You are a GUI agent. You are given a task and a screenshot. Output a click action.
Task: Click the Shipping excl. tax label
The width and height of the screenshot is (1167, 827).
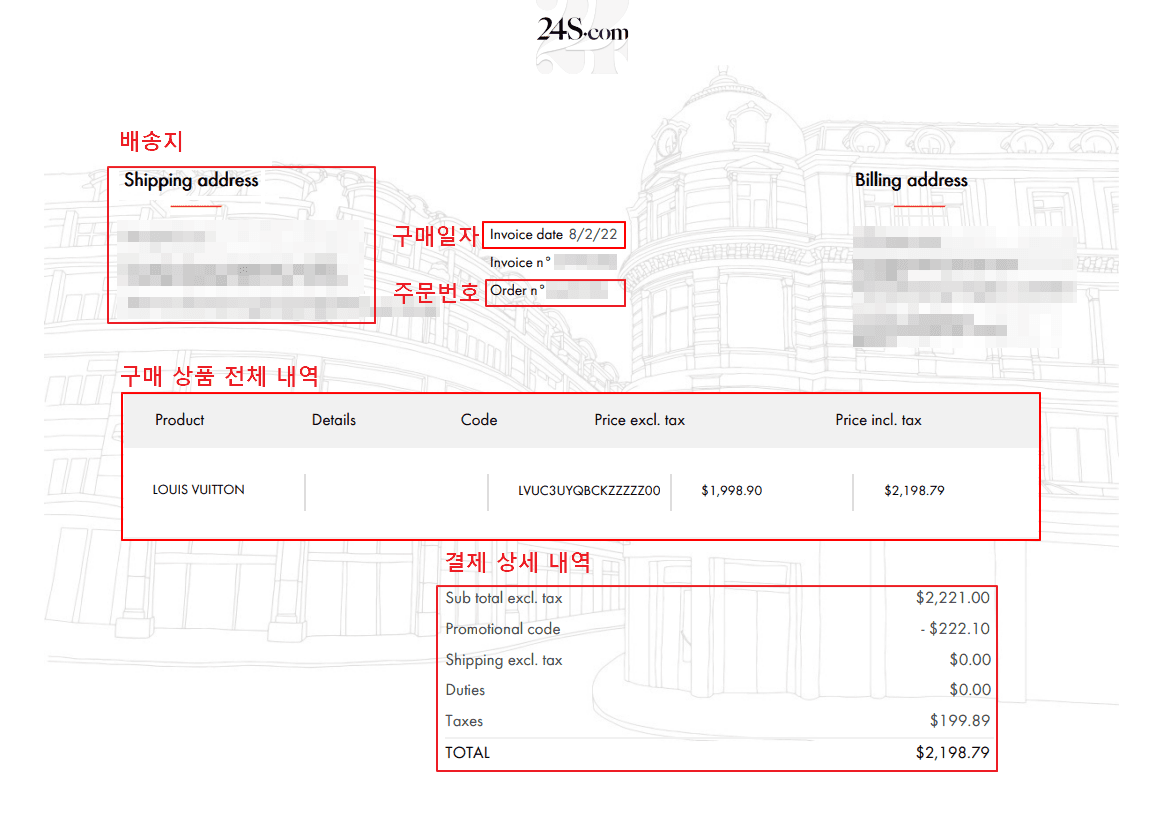point(504,660)
